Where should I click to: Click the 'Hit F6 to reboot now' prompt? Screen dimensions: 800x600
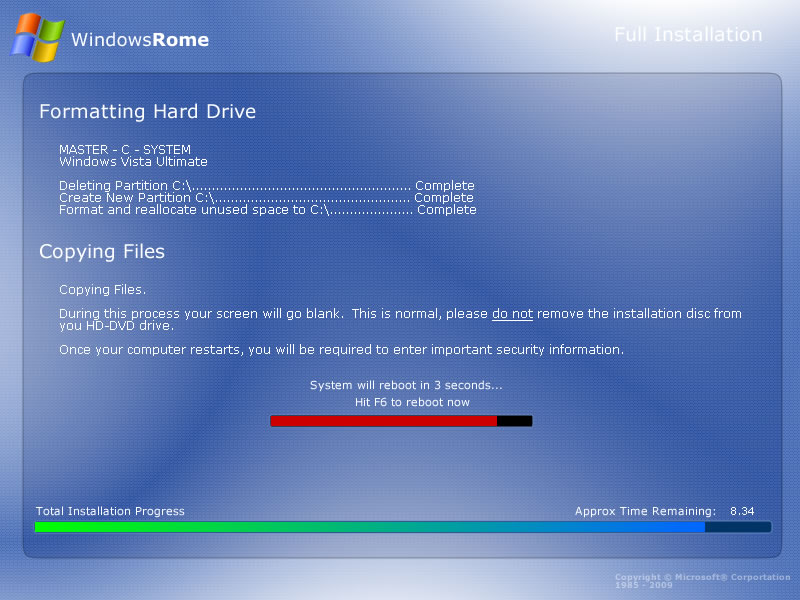pos(412,402)
